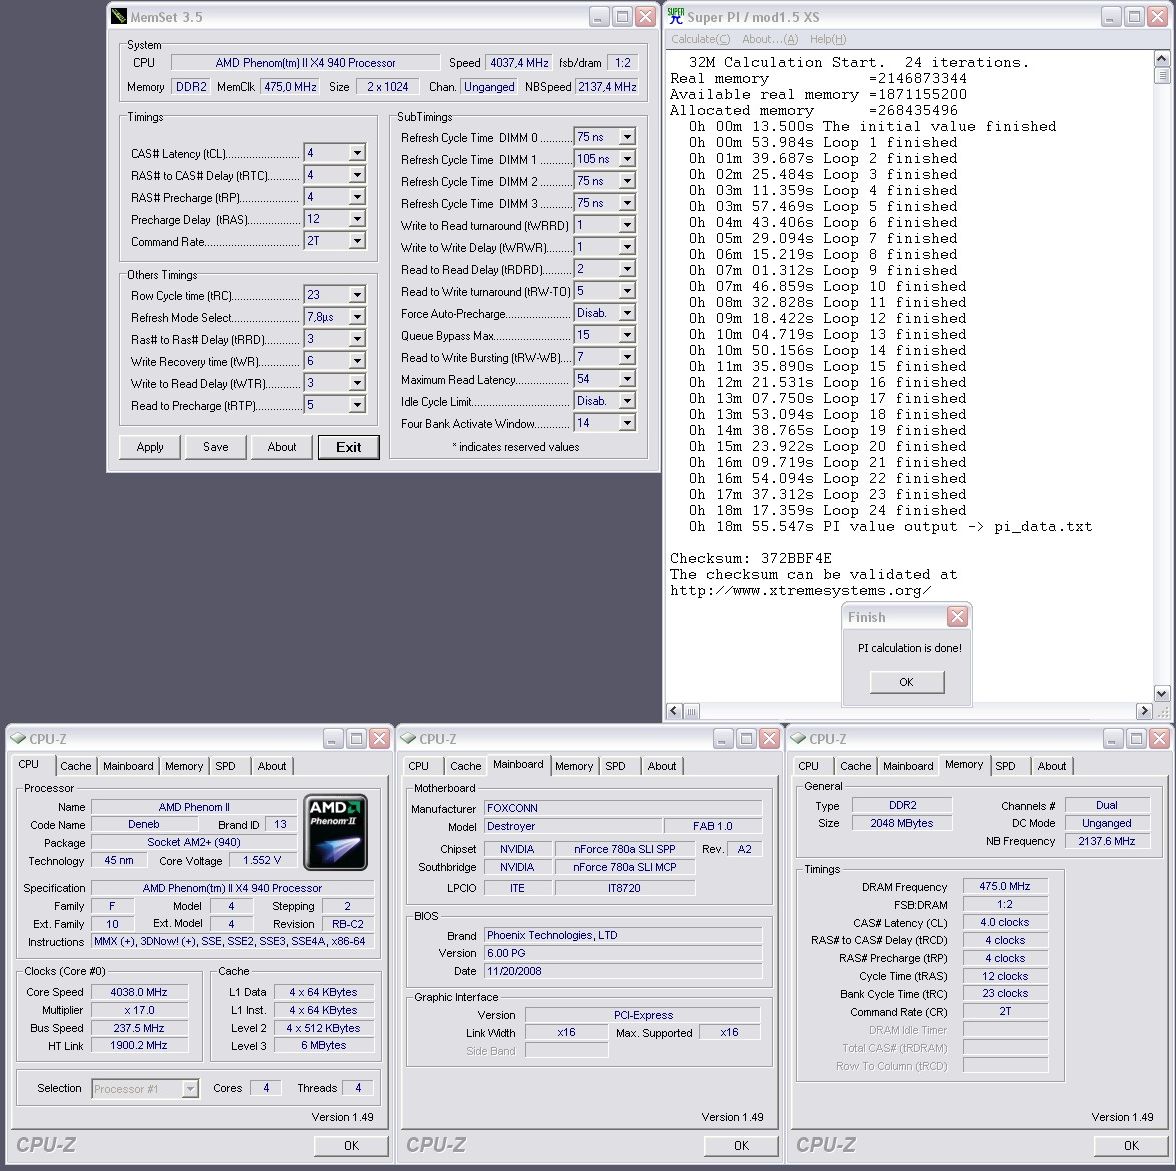1176x1171 pixels.
Task: Click the DRAM Frequency 475.0 MHz value
Action: point(1004,886)
